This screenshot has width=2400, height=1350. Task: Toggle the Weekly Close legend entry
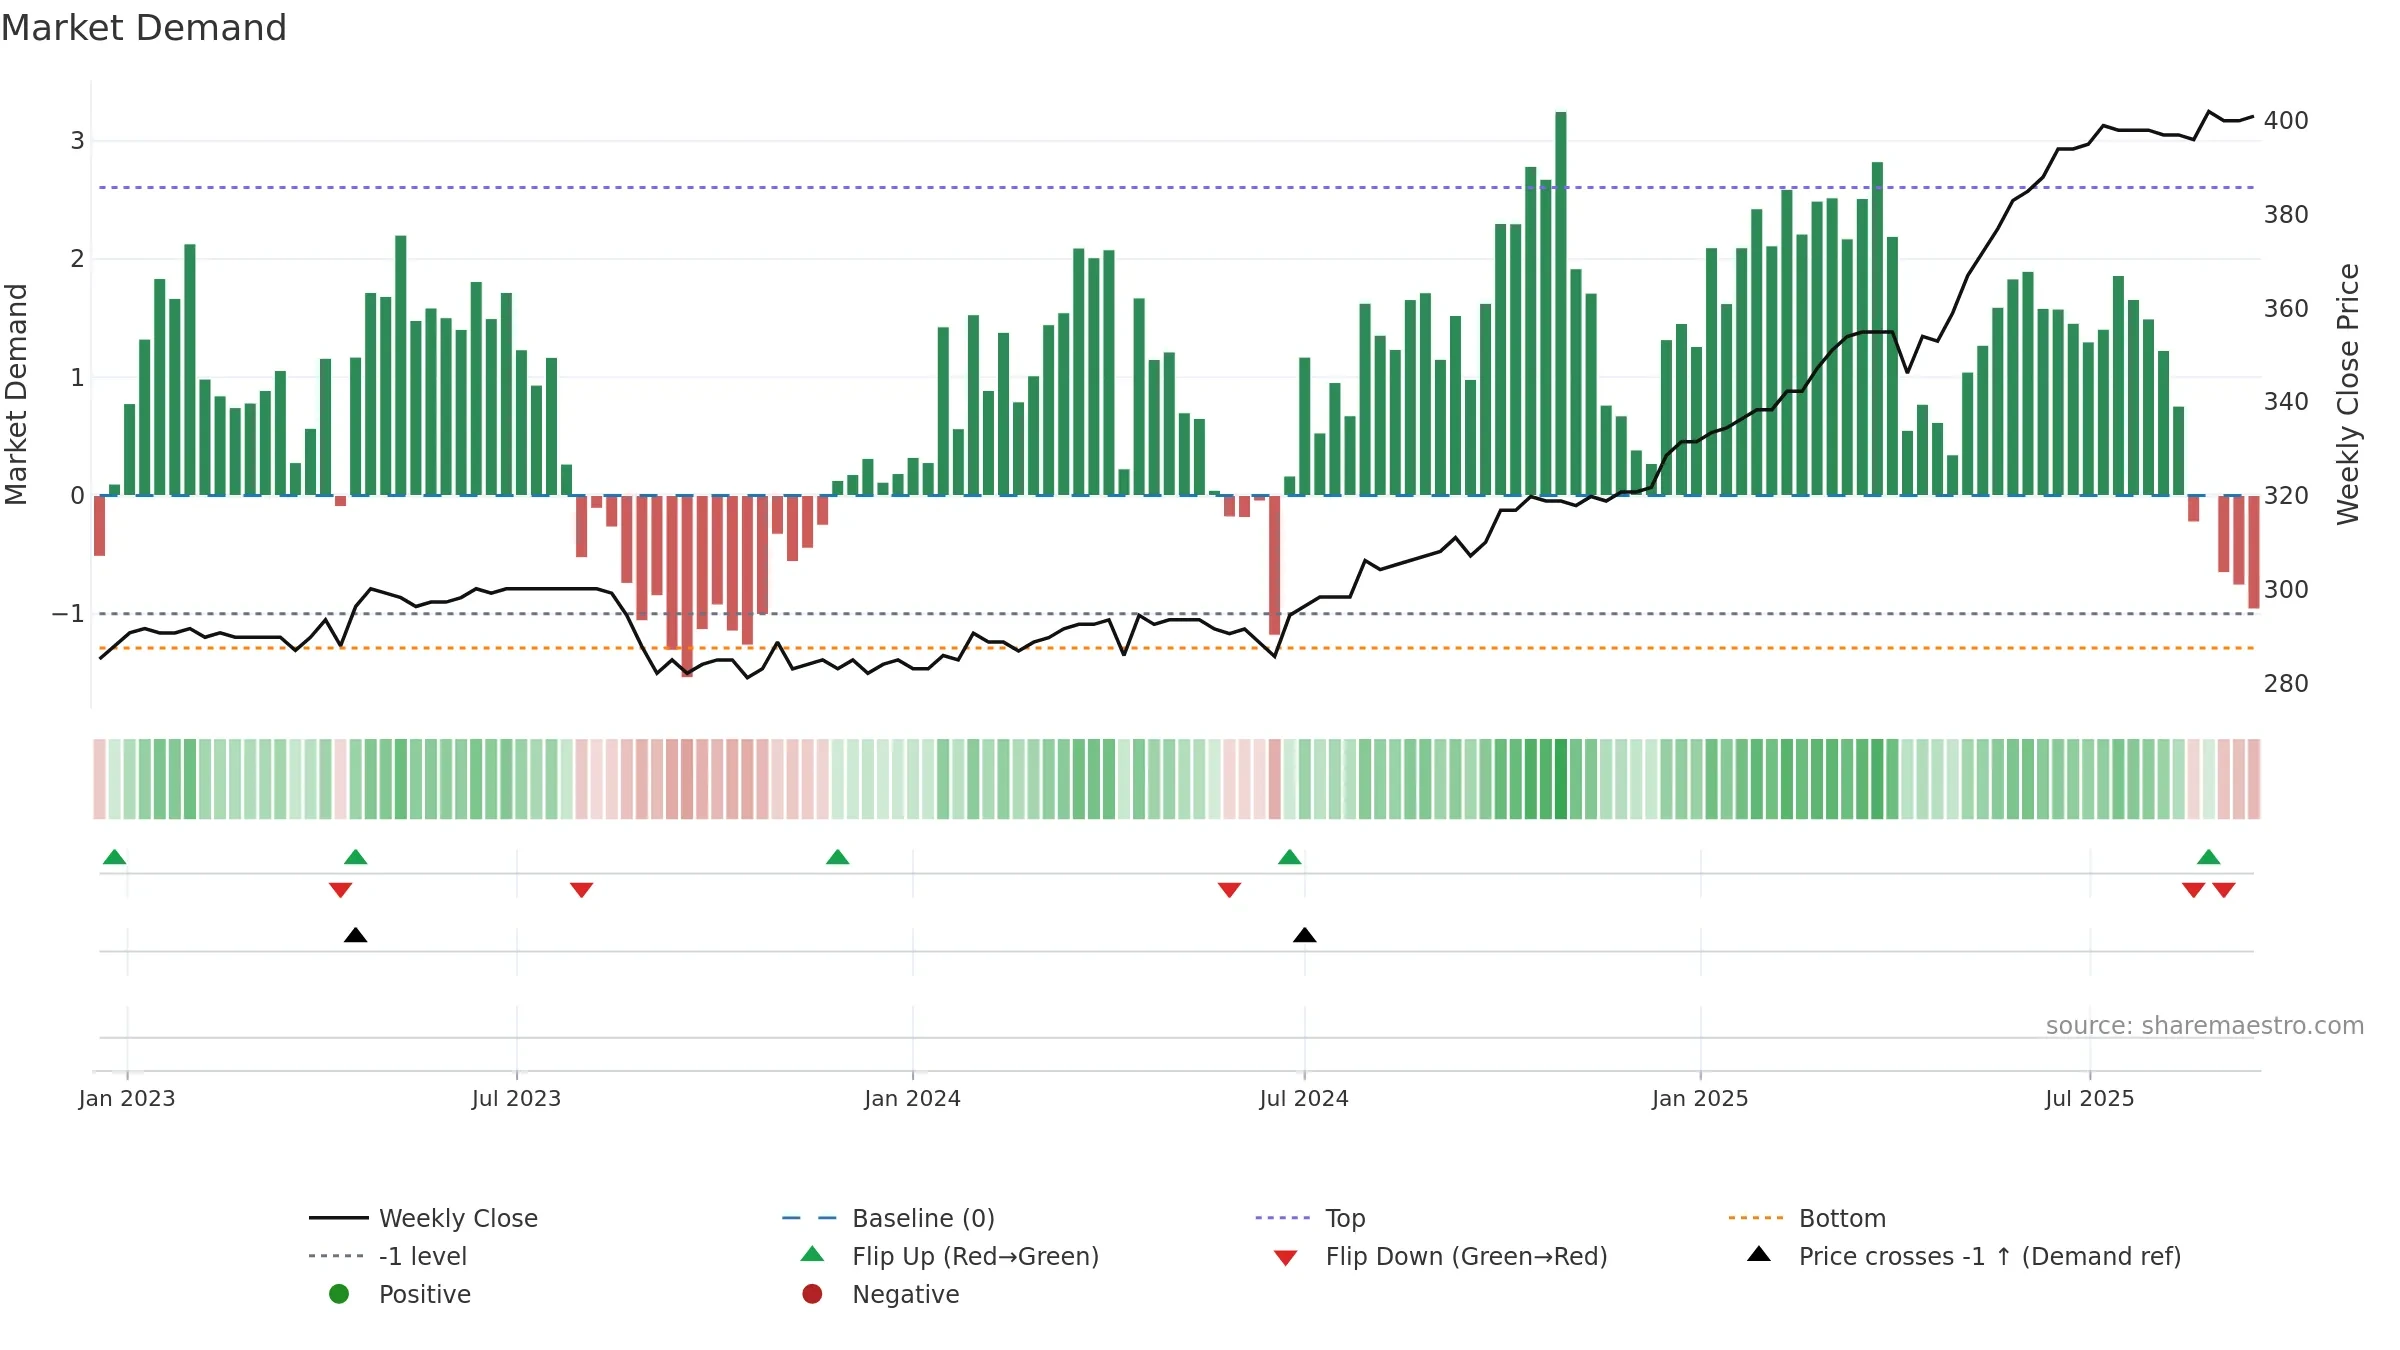point(423,1218)
